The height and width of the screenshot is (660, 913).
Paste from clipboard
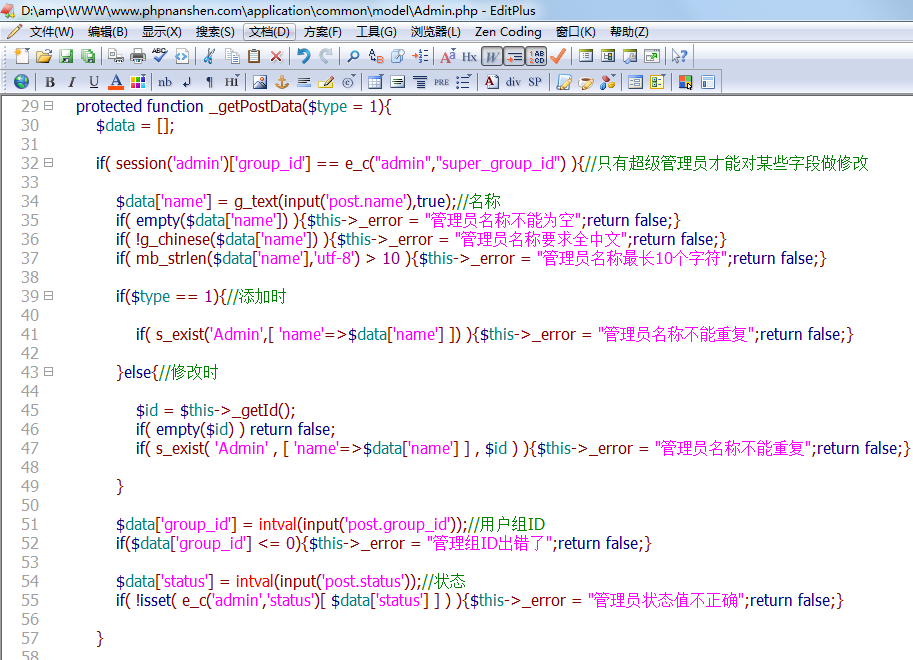tap(254, 57)
